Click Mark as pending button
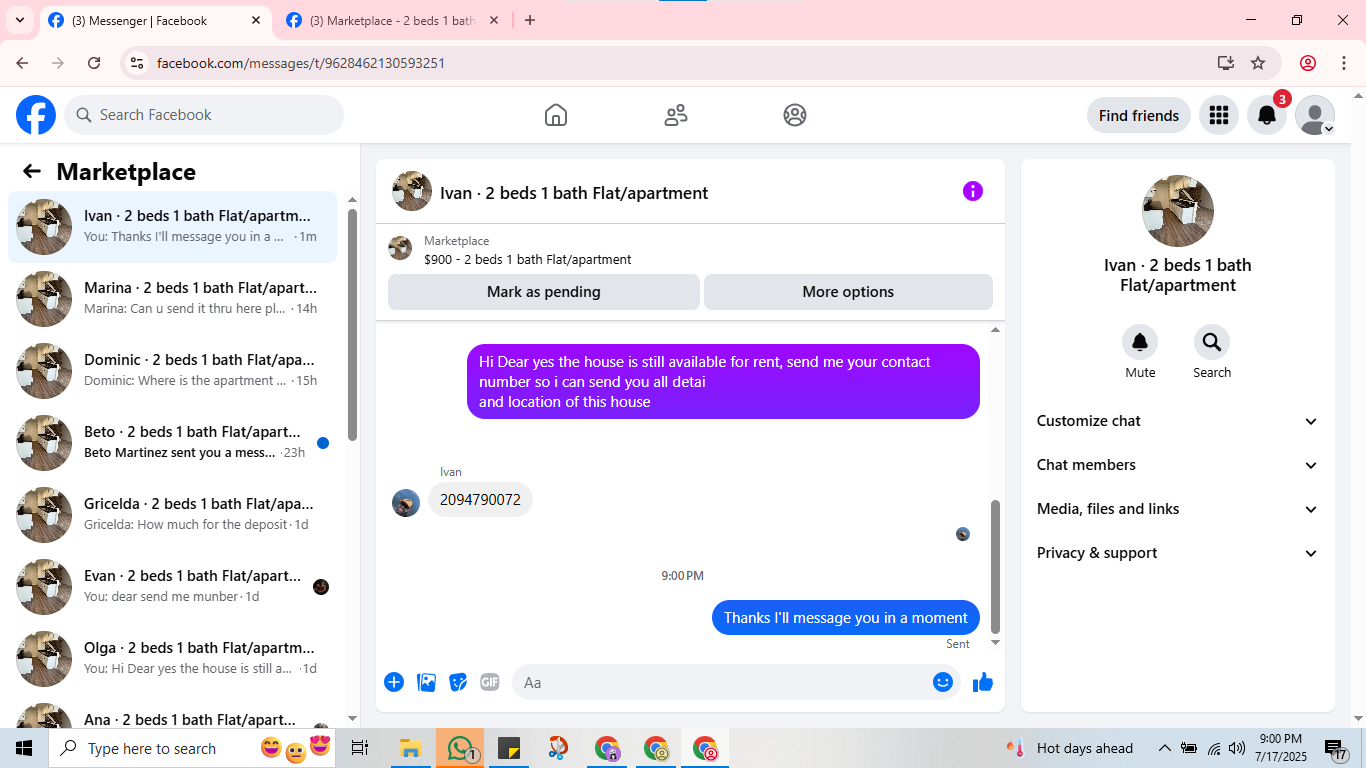Viewport: 1366px width, 768px height. tap(544, 292)
